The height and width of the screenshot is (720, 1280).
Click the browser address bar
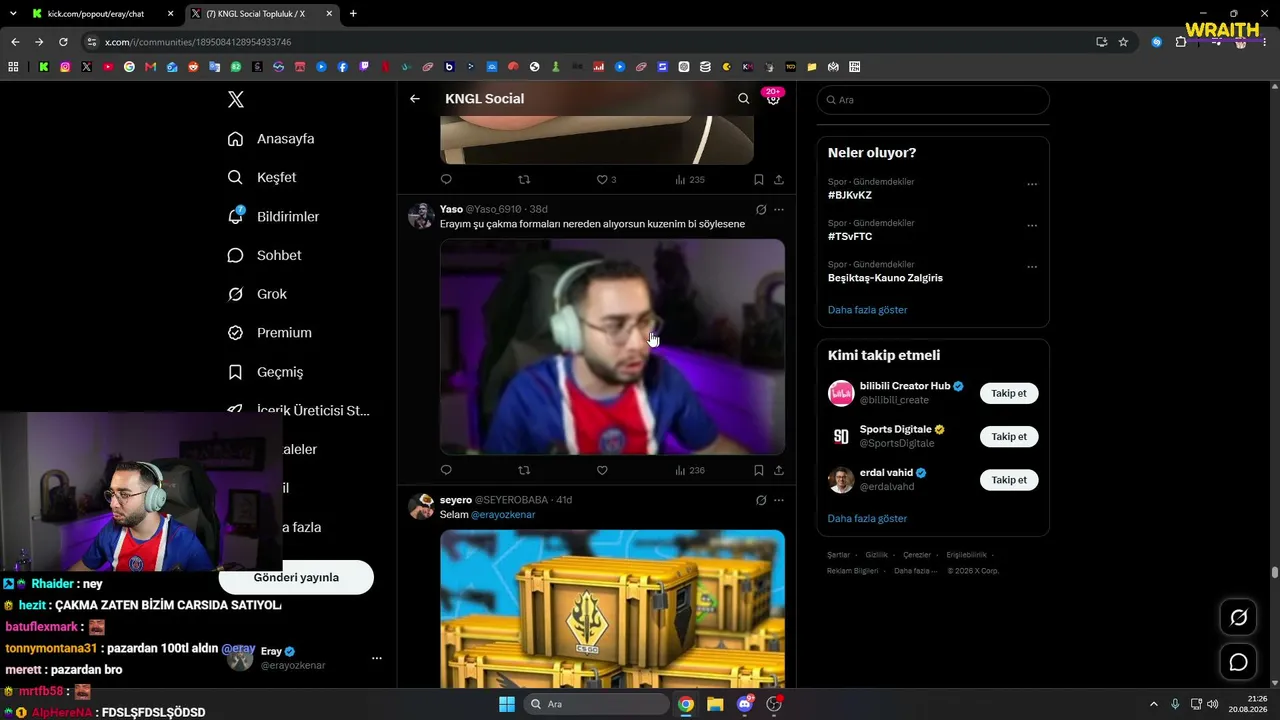[x=590, y=42]
